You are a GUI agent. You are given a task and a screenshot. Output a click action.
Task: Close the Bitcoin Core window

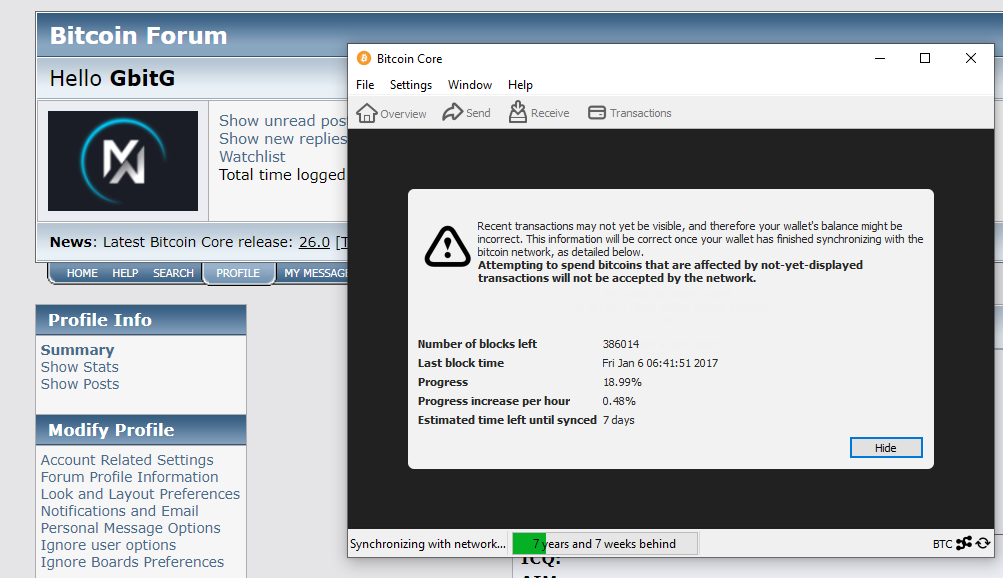pyautogui.click(x=970, y=58)
